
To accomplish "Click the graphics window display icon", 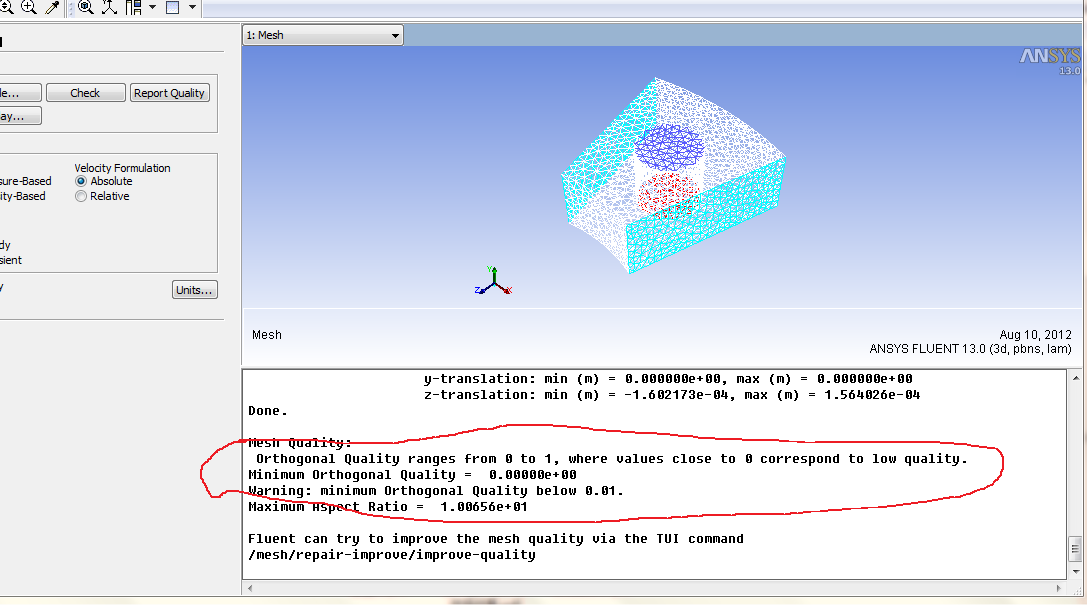I will (x=172, y=7).
